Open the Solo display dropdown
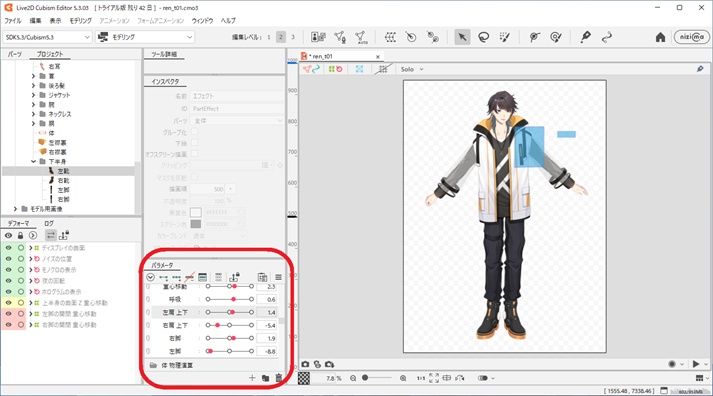Image resolution: width=713 pixels, height=396 pixels. click(412, 69)
